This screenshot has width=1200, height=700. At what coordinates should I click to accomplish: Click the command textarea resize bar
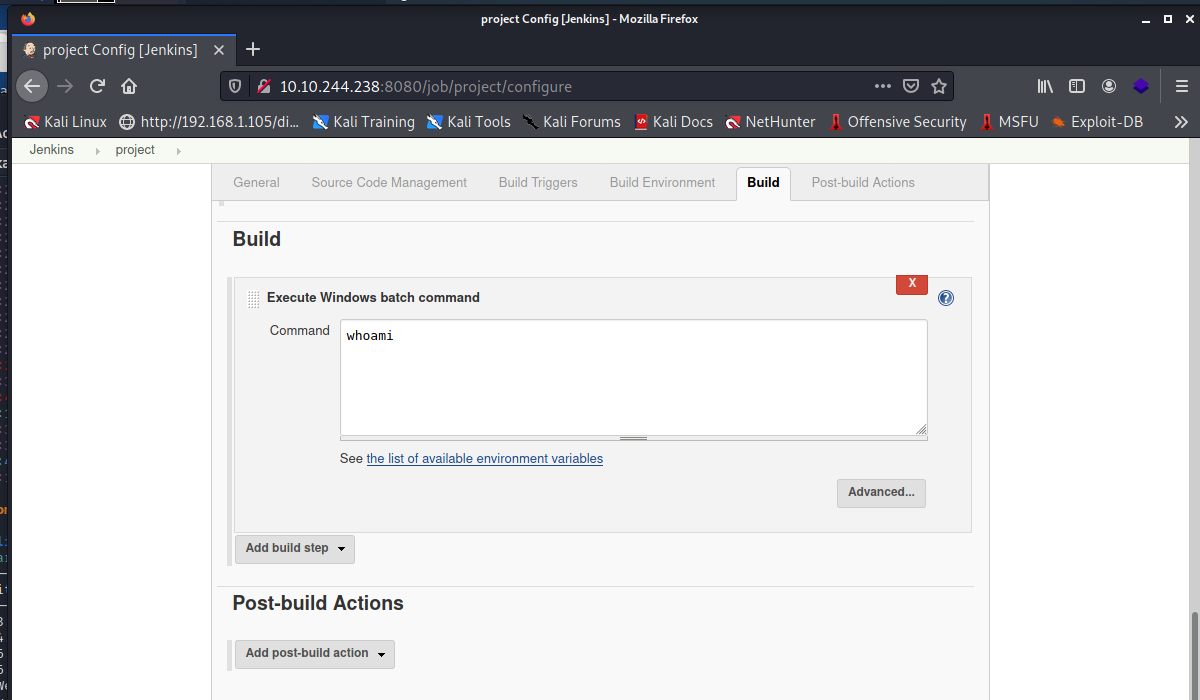pos(633,438)
